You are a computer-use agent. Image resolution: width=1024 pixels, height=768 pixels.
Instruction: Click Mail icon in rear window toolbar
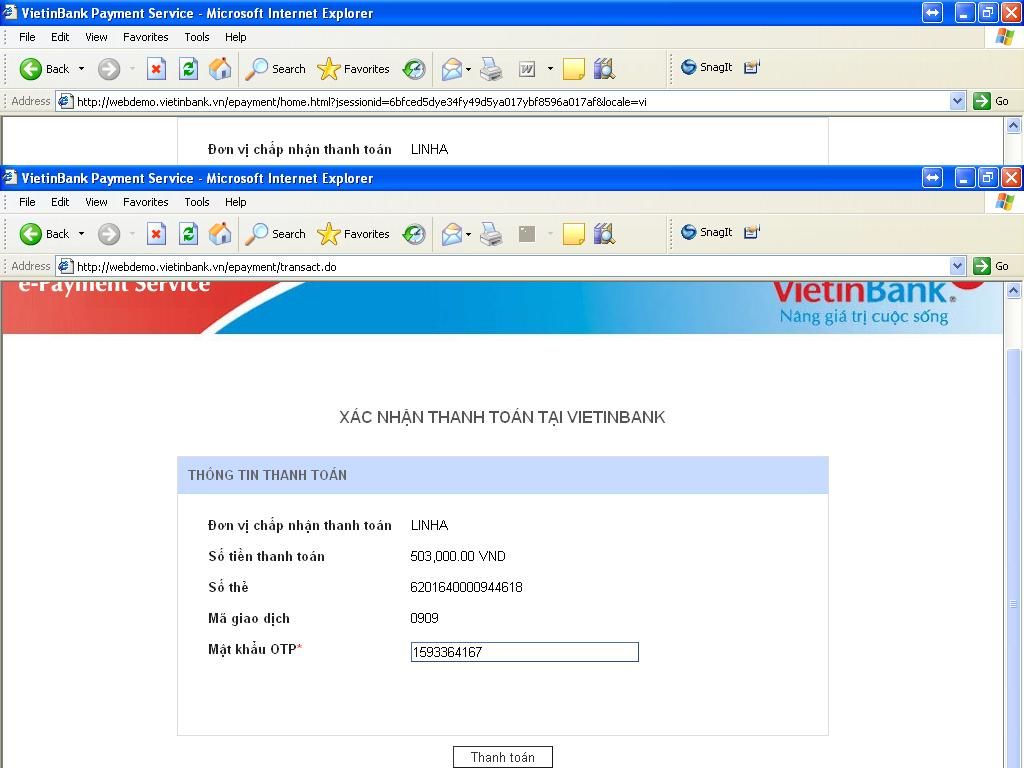451,69
